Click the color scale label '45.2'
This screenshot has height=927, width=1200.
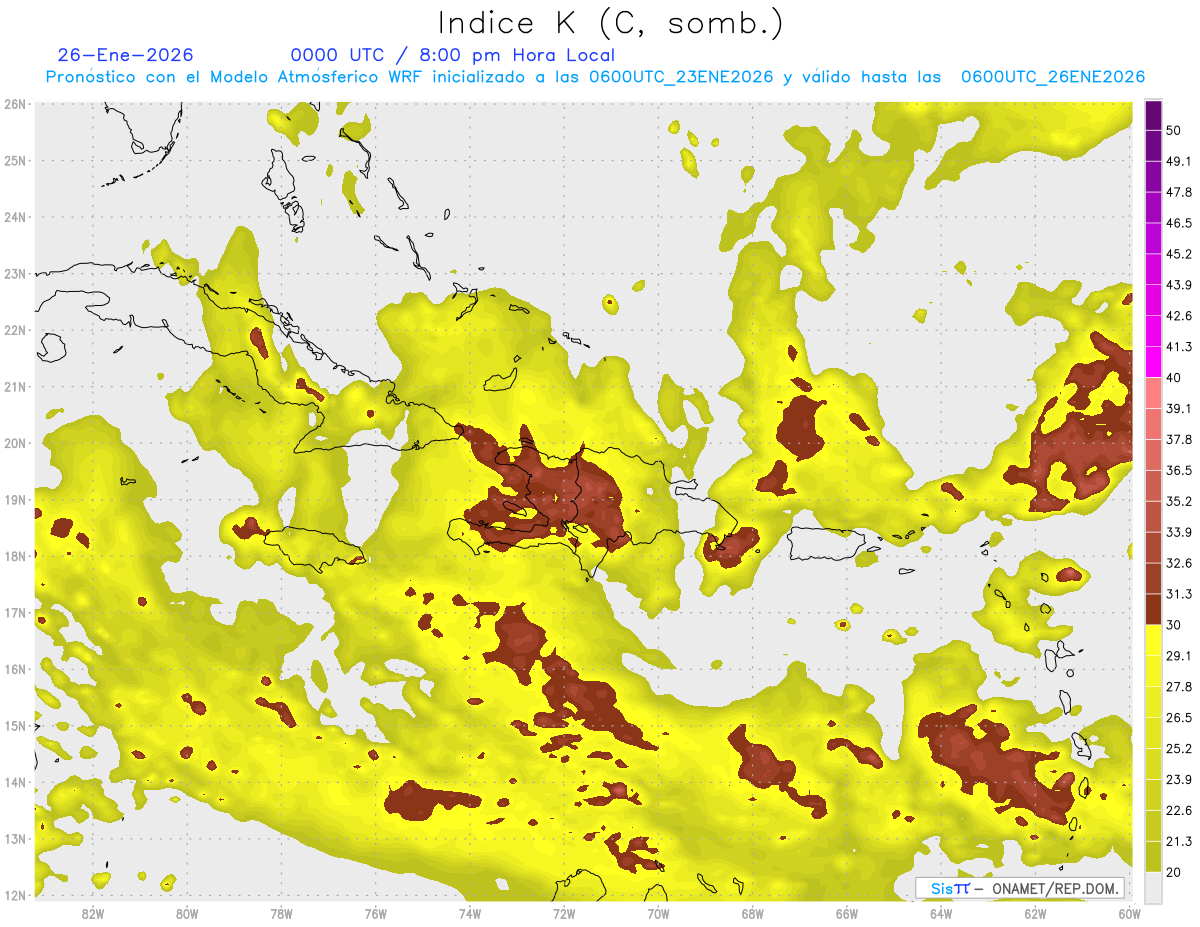(x=1178, y=253)
